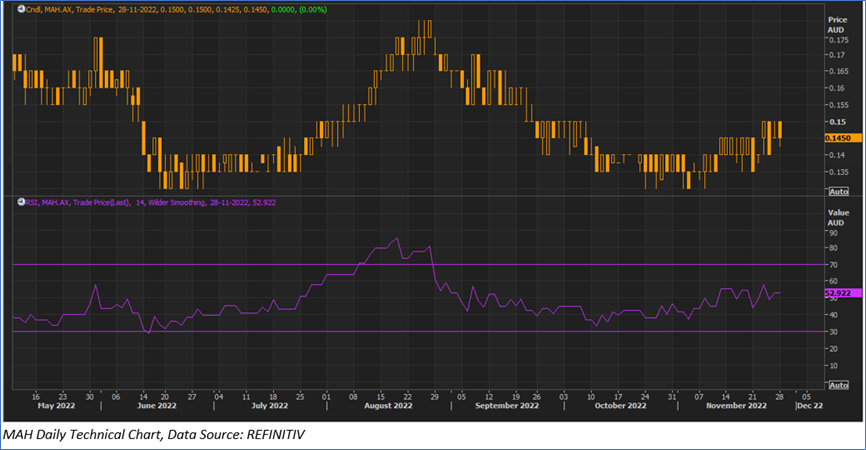The height and width of the screenshot is (450, 866).
Task: Select the 0.1450 current price tag
Action: click(843, 138)
